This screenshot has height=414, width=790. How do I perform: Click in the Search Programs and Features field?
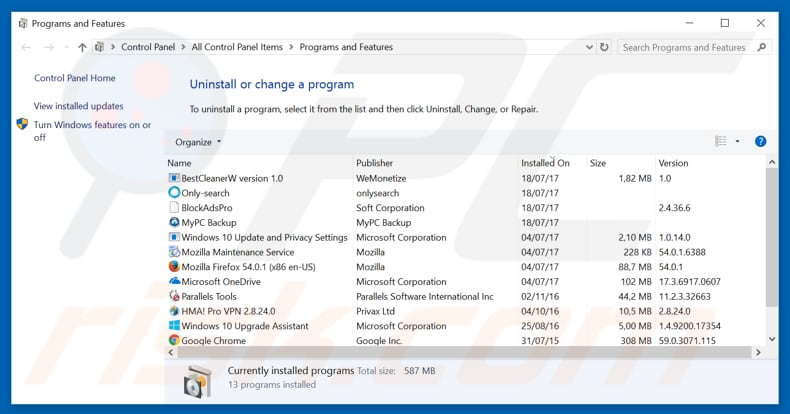pos(685,47)
